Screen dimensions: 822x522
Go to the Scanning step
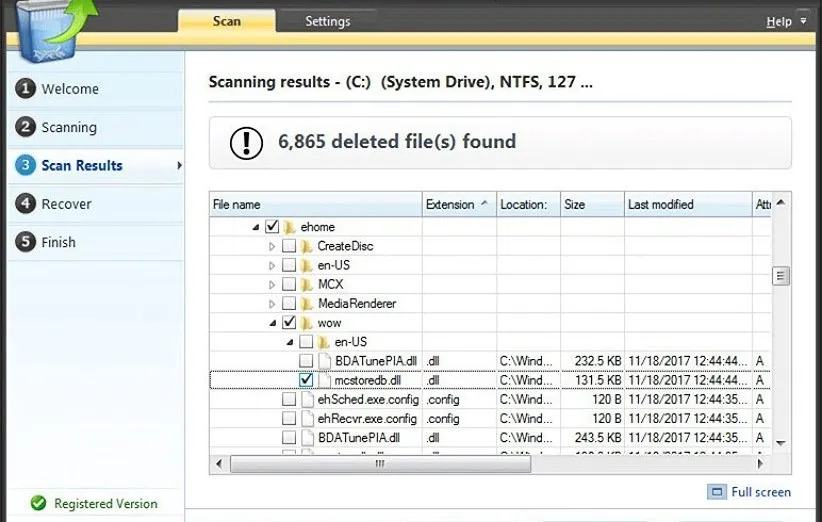coord(69,127)
